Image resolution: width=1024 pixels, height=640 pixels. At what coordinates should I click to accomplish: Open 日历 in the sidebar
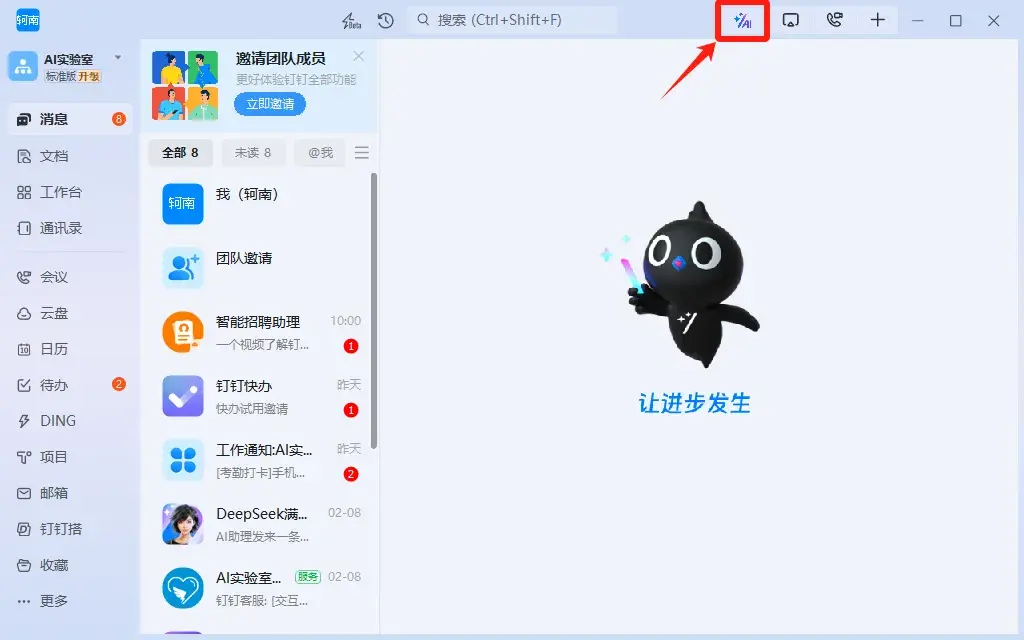tap(71, 349)
